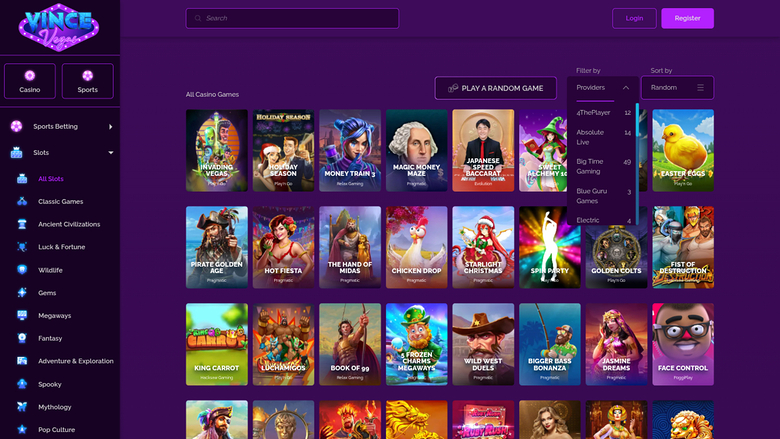Open Magic Money Maze game tile
Screen dimensions: 780x439
click(417, 151)
